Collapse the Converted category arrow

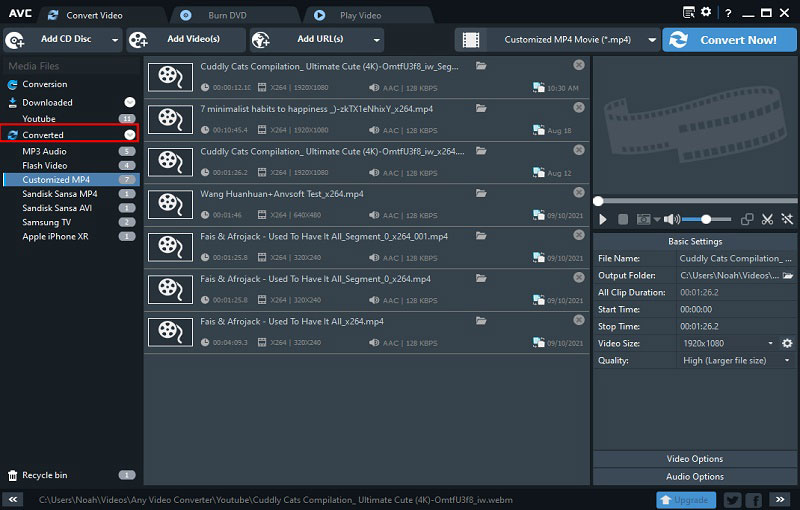tap(130, 135)
